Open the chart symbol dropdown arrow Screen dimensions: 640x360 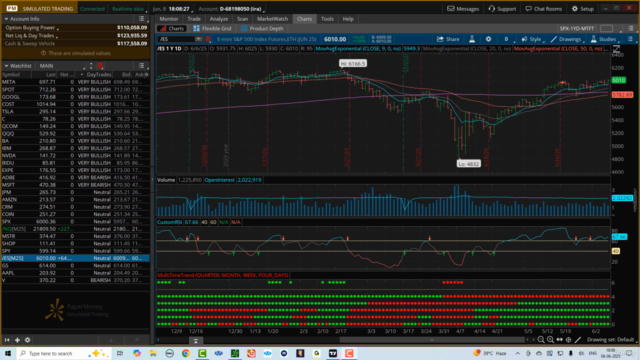(x=198, y=39)
